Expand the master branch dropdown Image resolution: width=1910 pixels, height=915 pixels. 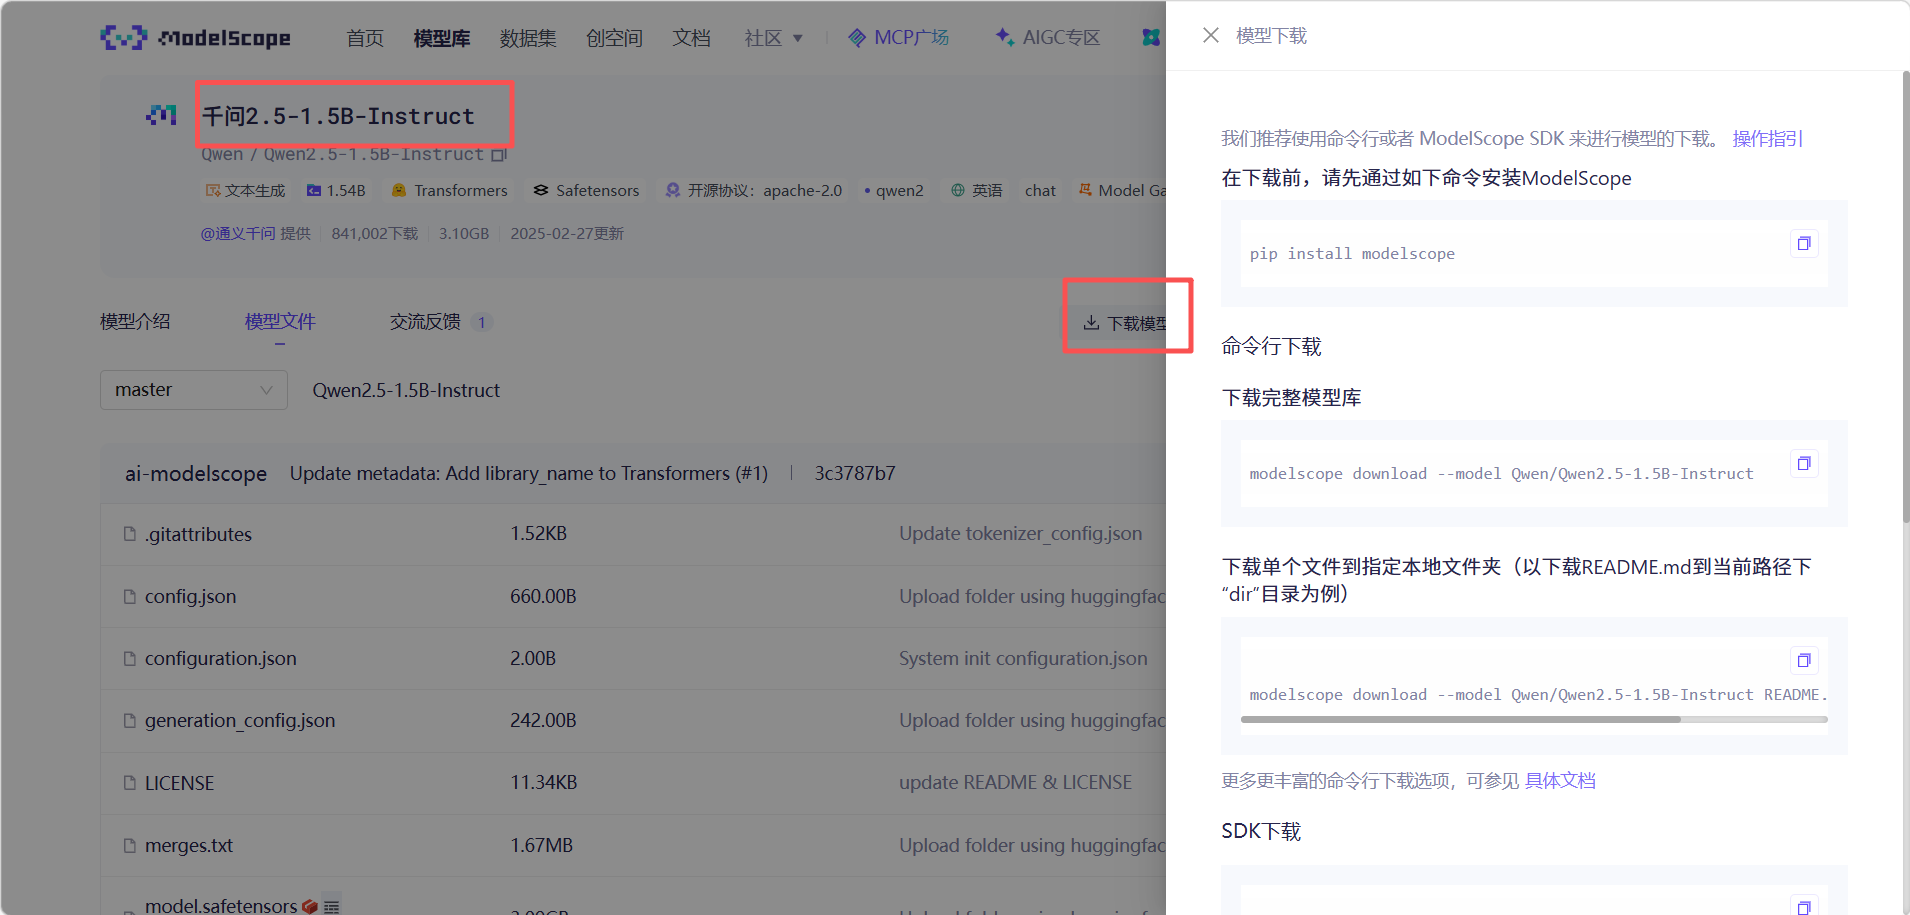[194, 390]
